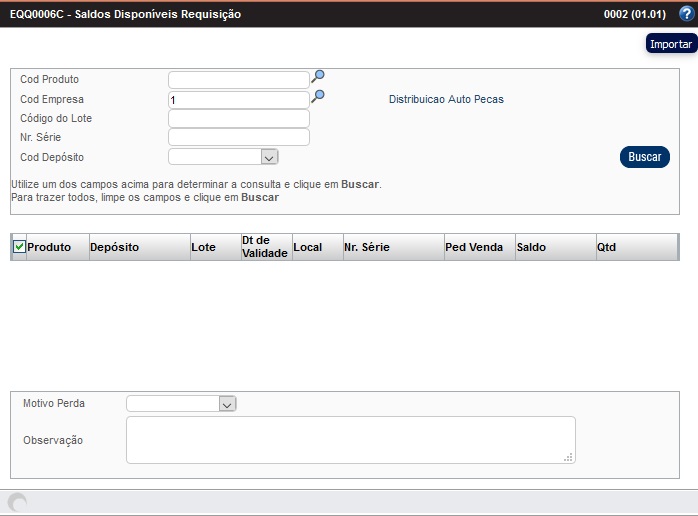
Task: Click inside the Observação text area
Action: coord(350,440)
